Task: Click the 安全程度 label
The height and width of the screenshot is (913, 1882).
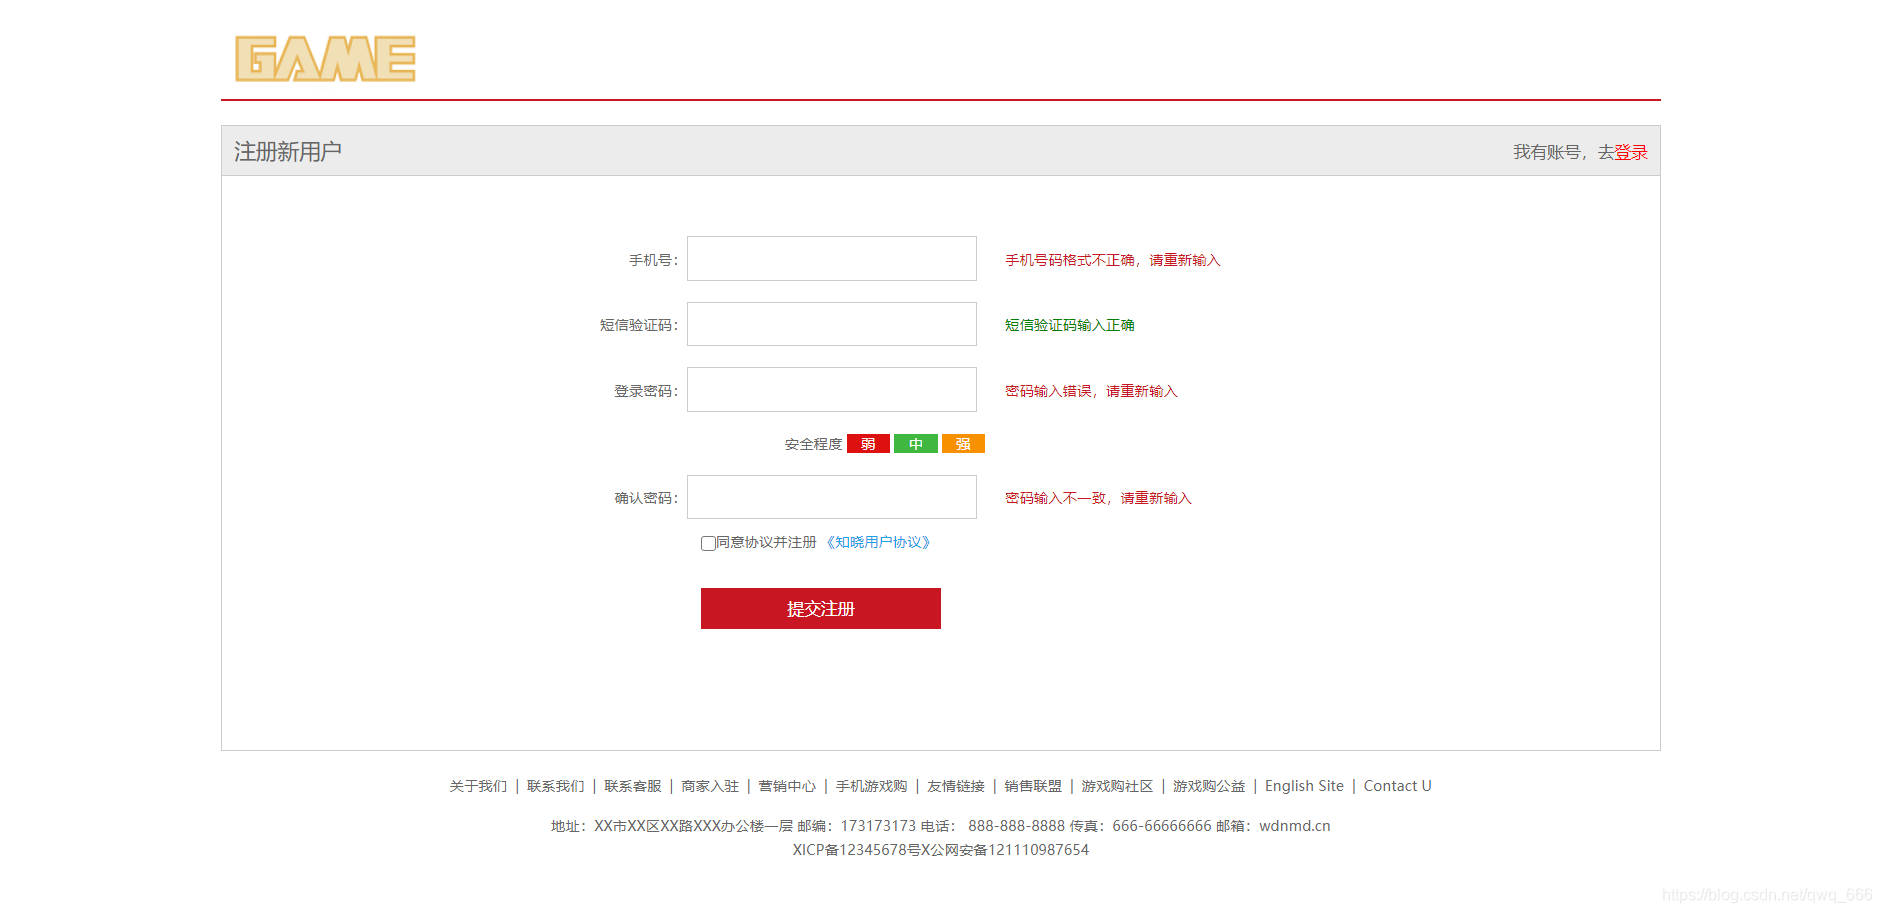Action: tap(813, 444)
